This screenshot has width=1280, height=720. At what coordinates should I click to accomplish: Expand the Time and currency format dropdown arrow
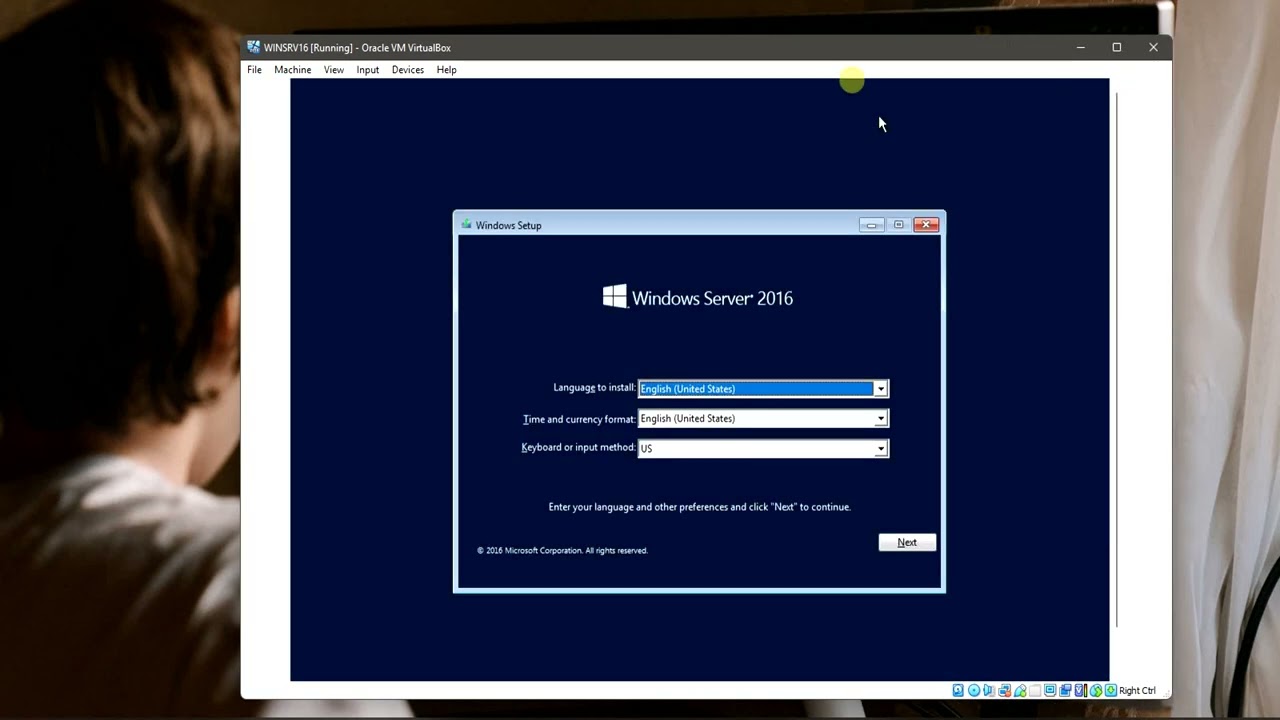pyautogui.click(x=880, y=418)
